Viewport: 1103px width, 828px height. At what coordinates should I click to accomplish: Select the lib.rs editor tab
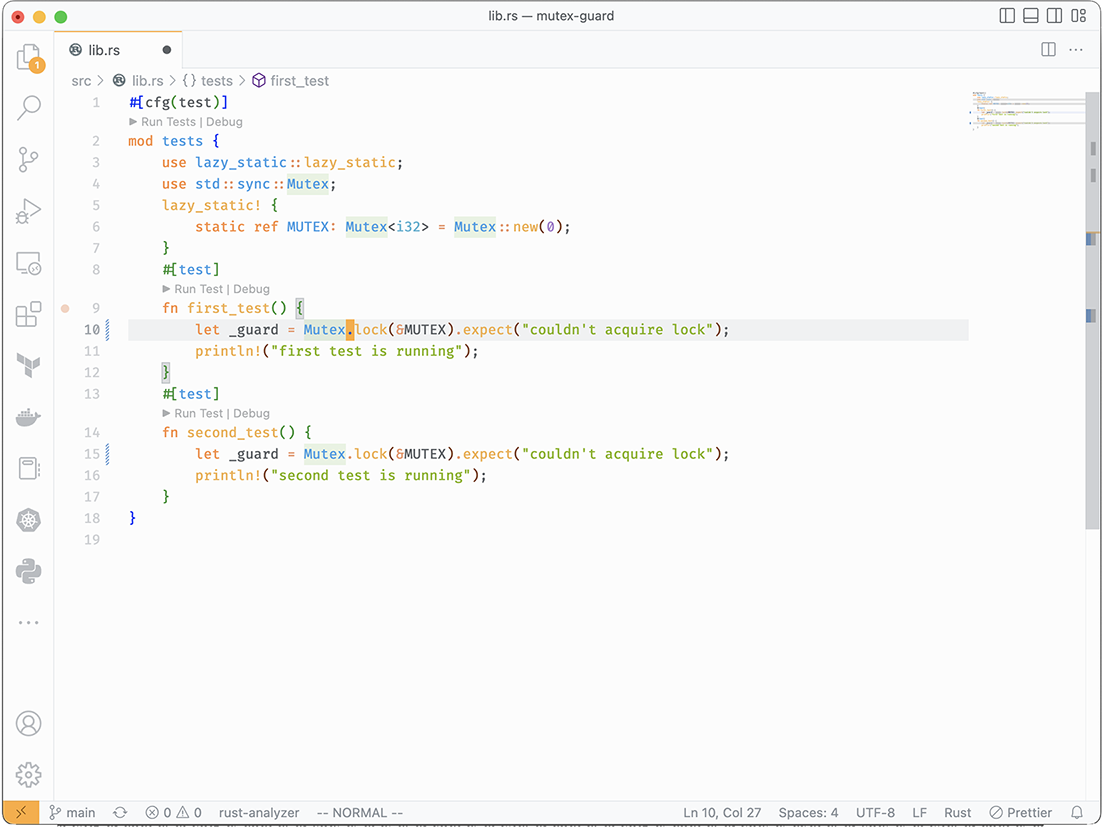(x=117, y=50)
